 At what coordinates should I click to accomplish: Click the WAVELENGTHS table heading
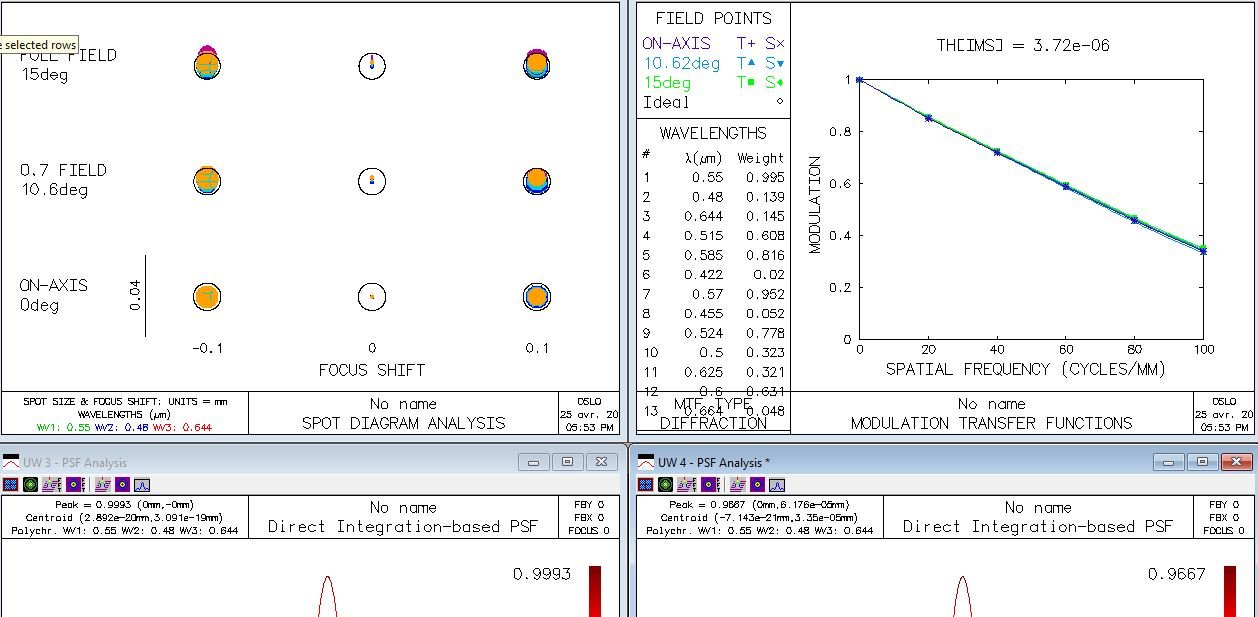(713, 133)
